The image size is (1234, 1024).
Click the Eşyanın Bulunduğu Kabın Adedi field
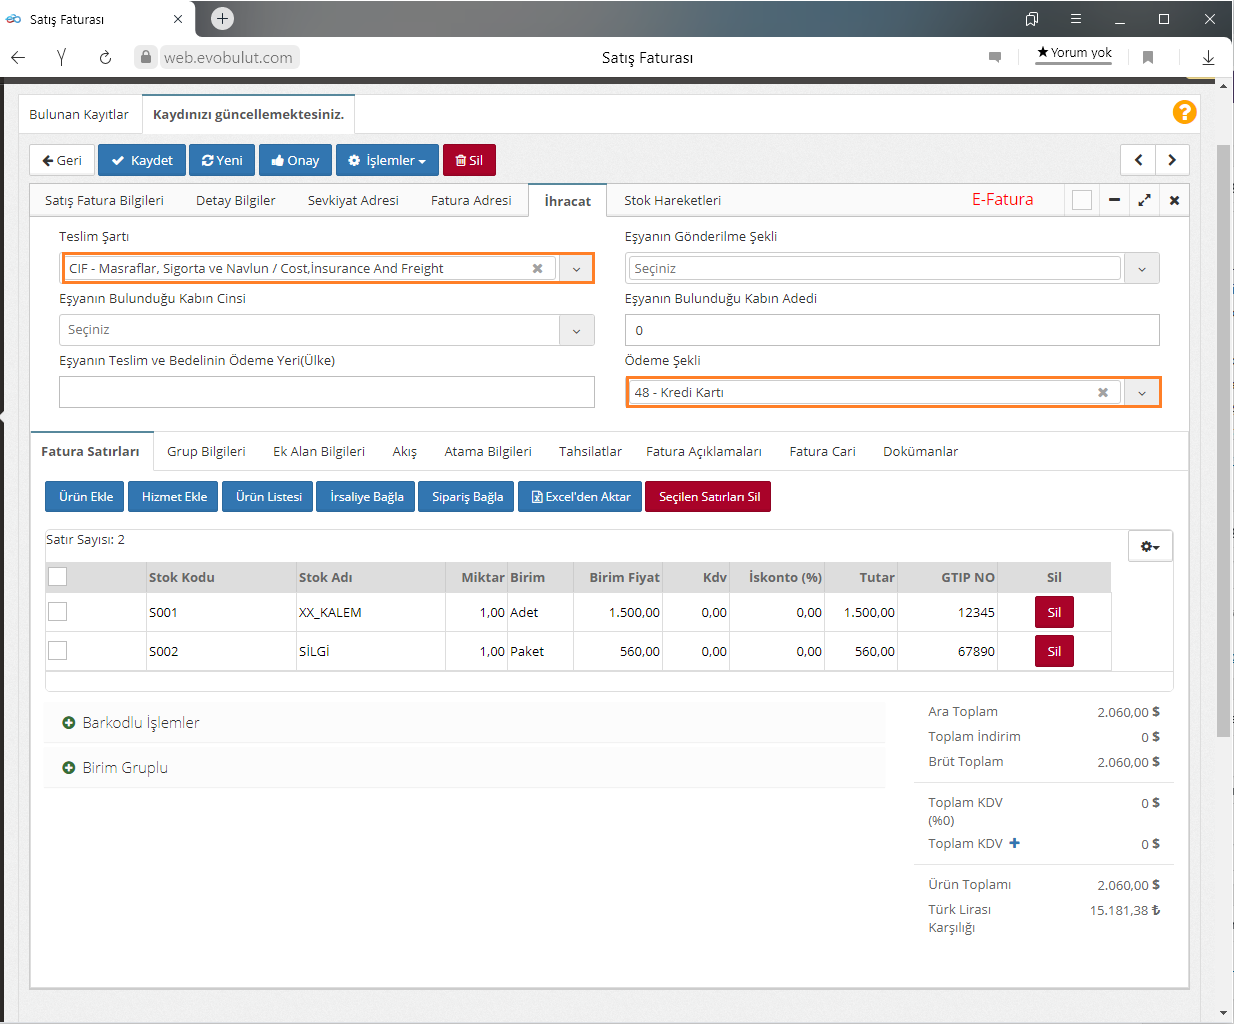click(891, 330)
